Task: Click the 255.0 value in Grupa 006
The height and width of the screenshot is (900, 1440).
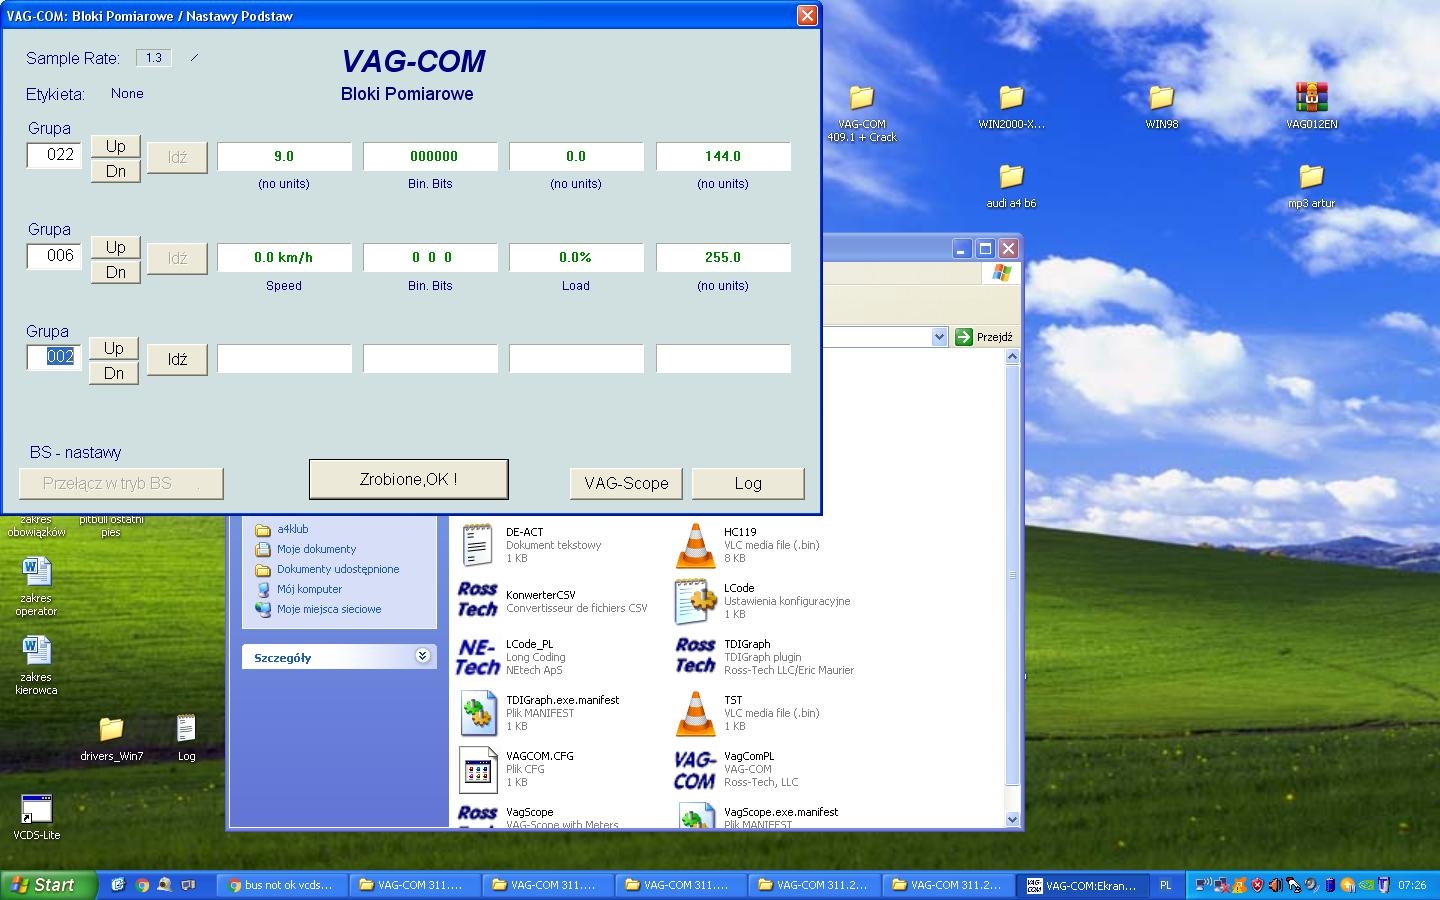Action: pyautogui.click(x=723, y=257)
